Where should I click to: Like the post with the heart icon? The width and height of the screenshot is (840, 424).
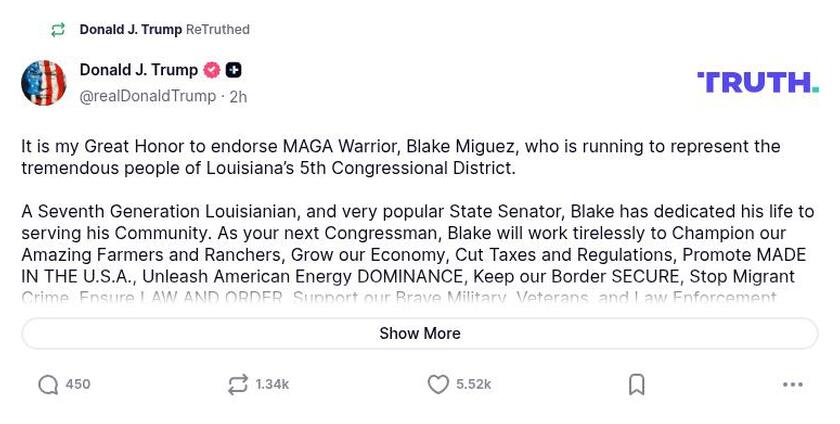click(x=438, y=385)
